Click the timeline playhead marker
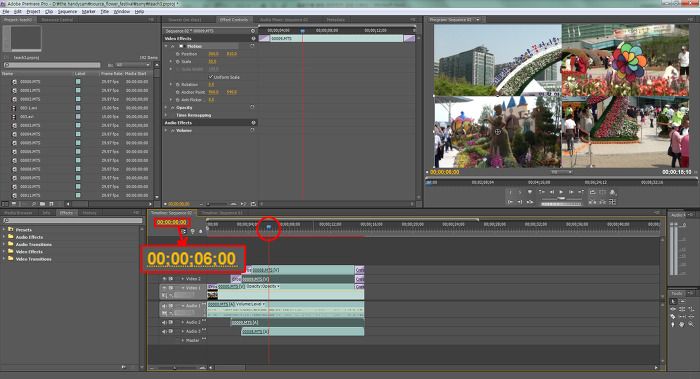 click(x=269, y=227)
